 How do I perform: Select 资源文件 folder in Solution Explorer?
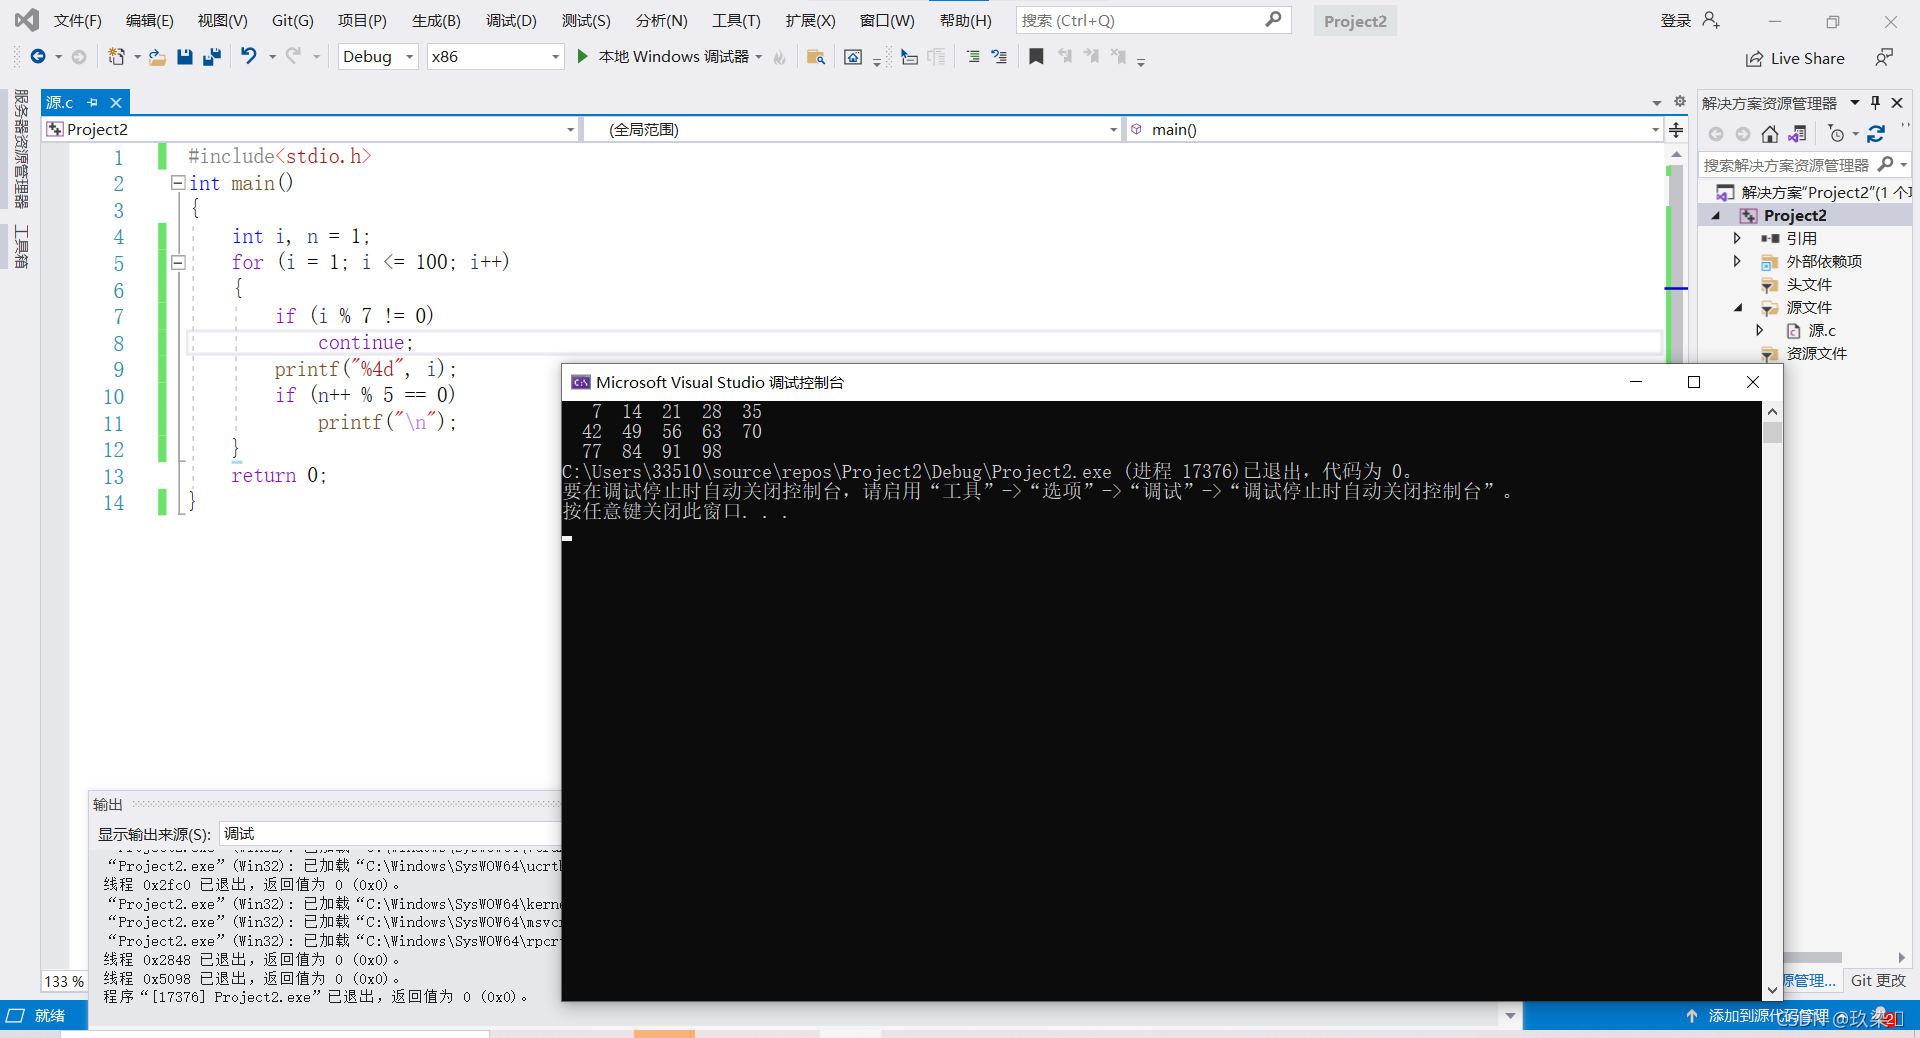point(1816,353)
